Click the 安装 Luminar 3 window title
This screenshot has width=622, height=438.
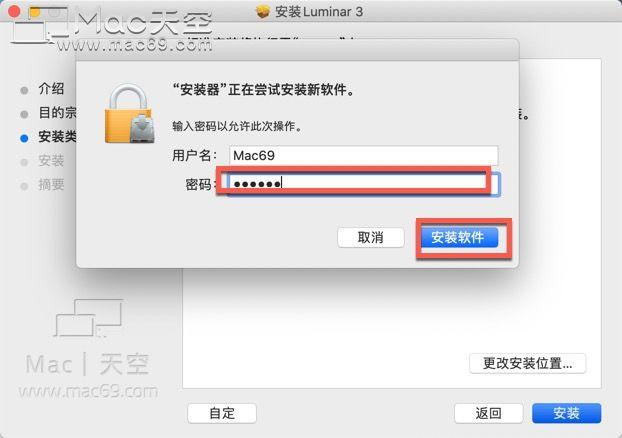coord(319,12)
